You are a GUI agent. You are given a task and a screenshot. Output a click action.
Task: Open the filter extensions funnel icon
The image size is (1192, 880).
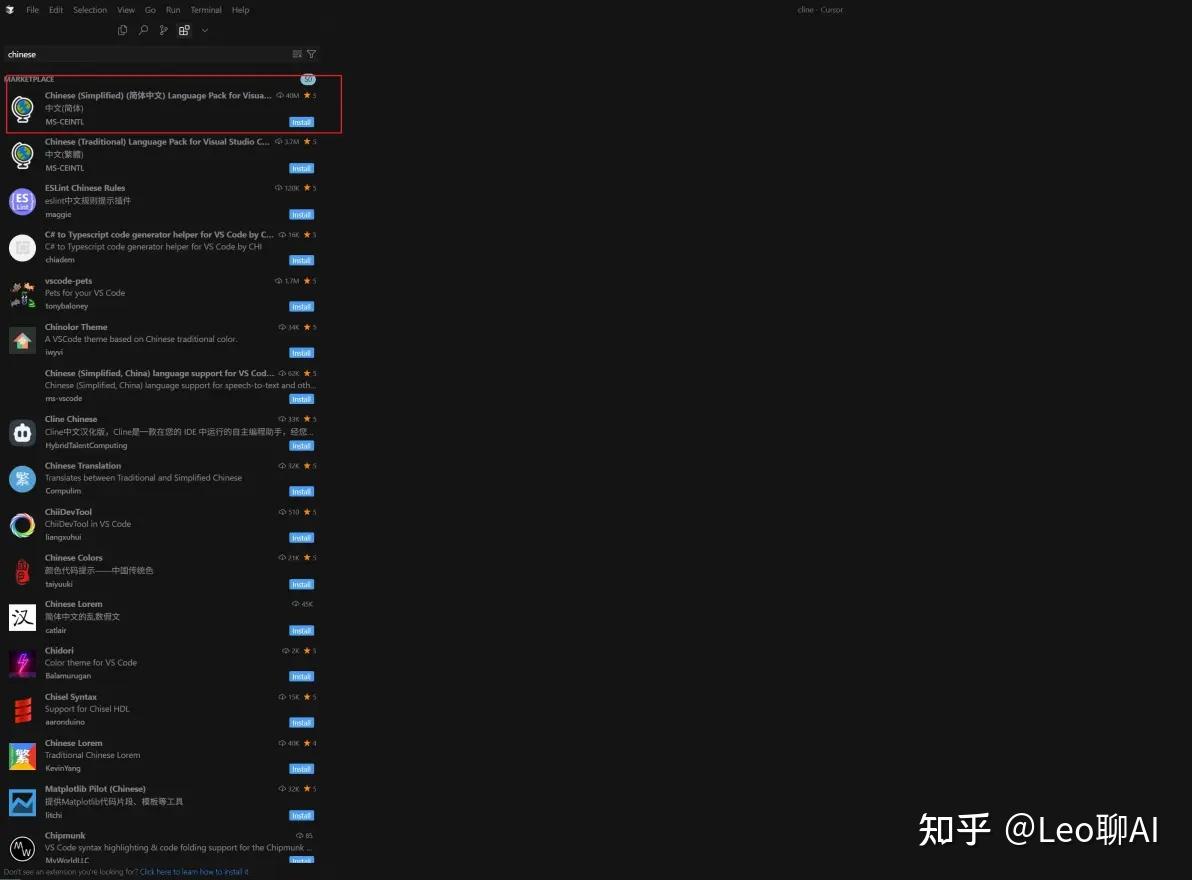[x=311, y=54]
